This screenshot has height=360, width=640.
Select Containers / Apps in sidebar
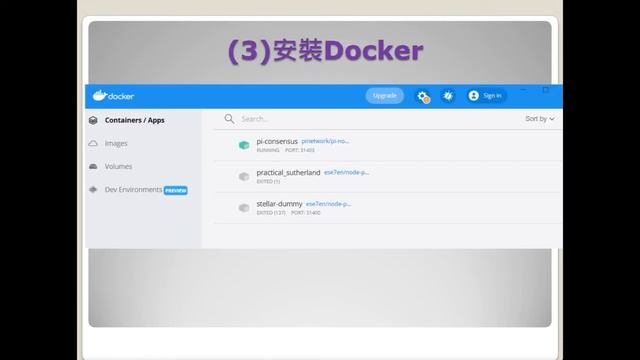135,120
